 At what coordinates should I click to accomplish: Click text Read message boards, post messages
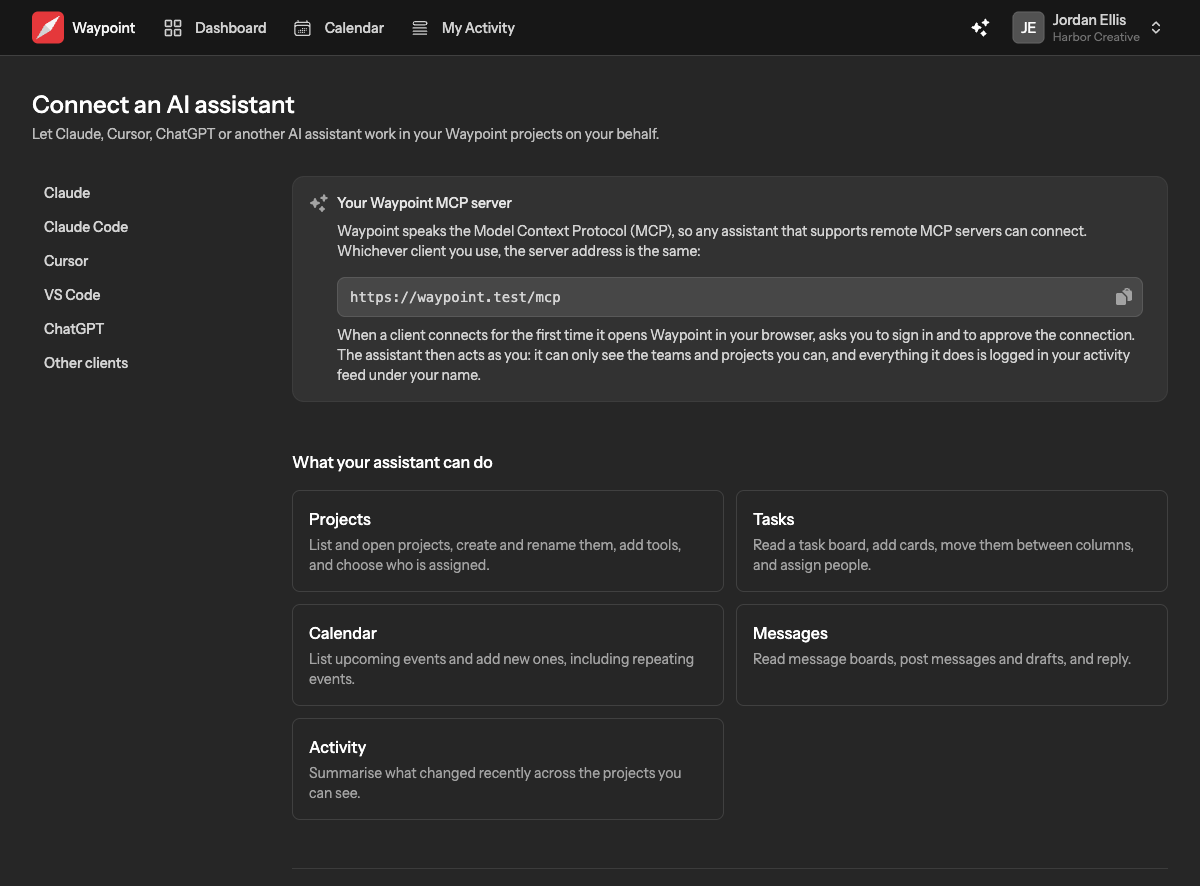(942, 659)
